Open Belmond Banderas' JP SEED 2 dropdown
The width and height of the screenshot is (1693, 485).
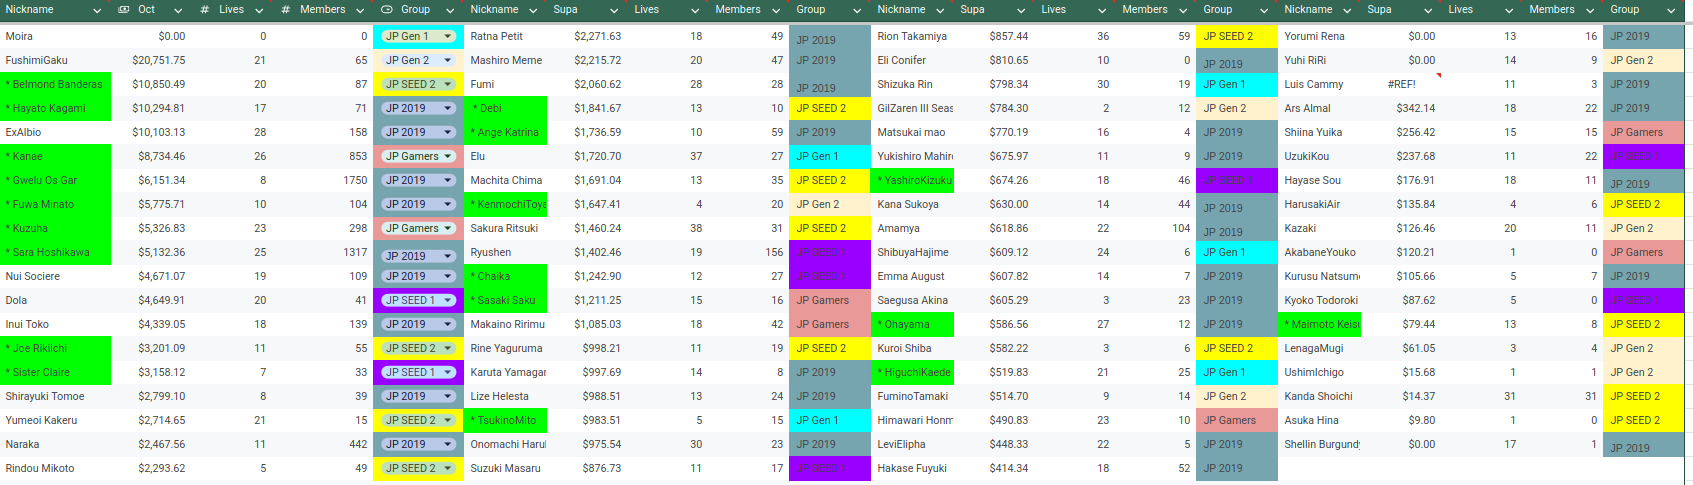[448, 84]
